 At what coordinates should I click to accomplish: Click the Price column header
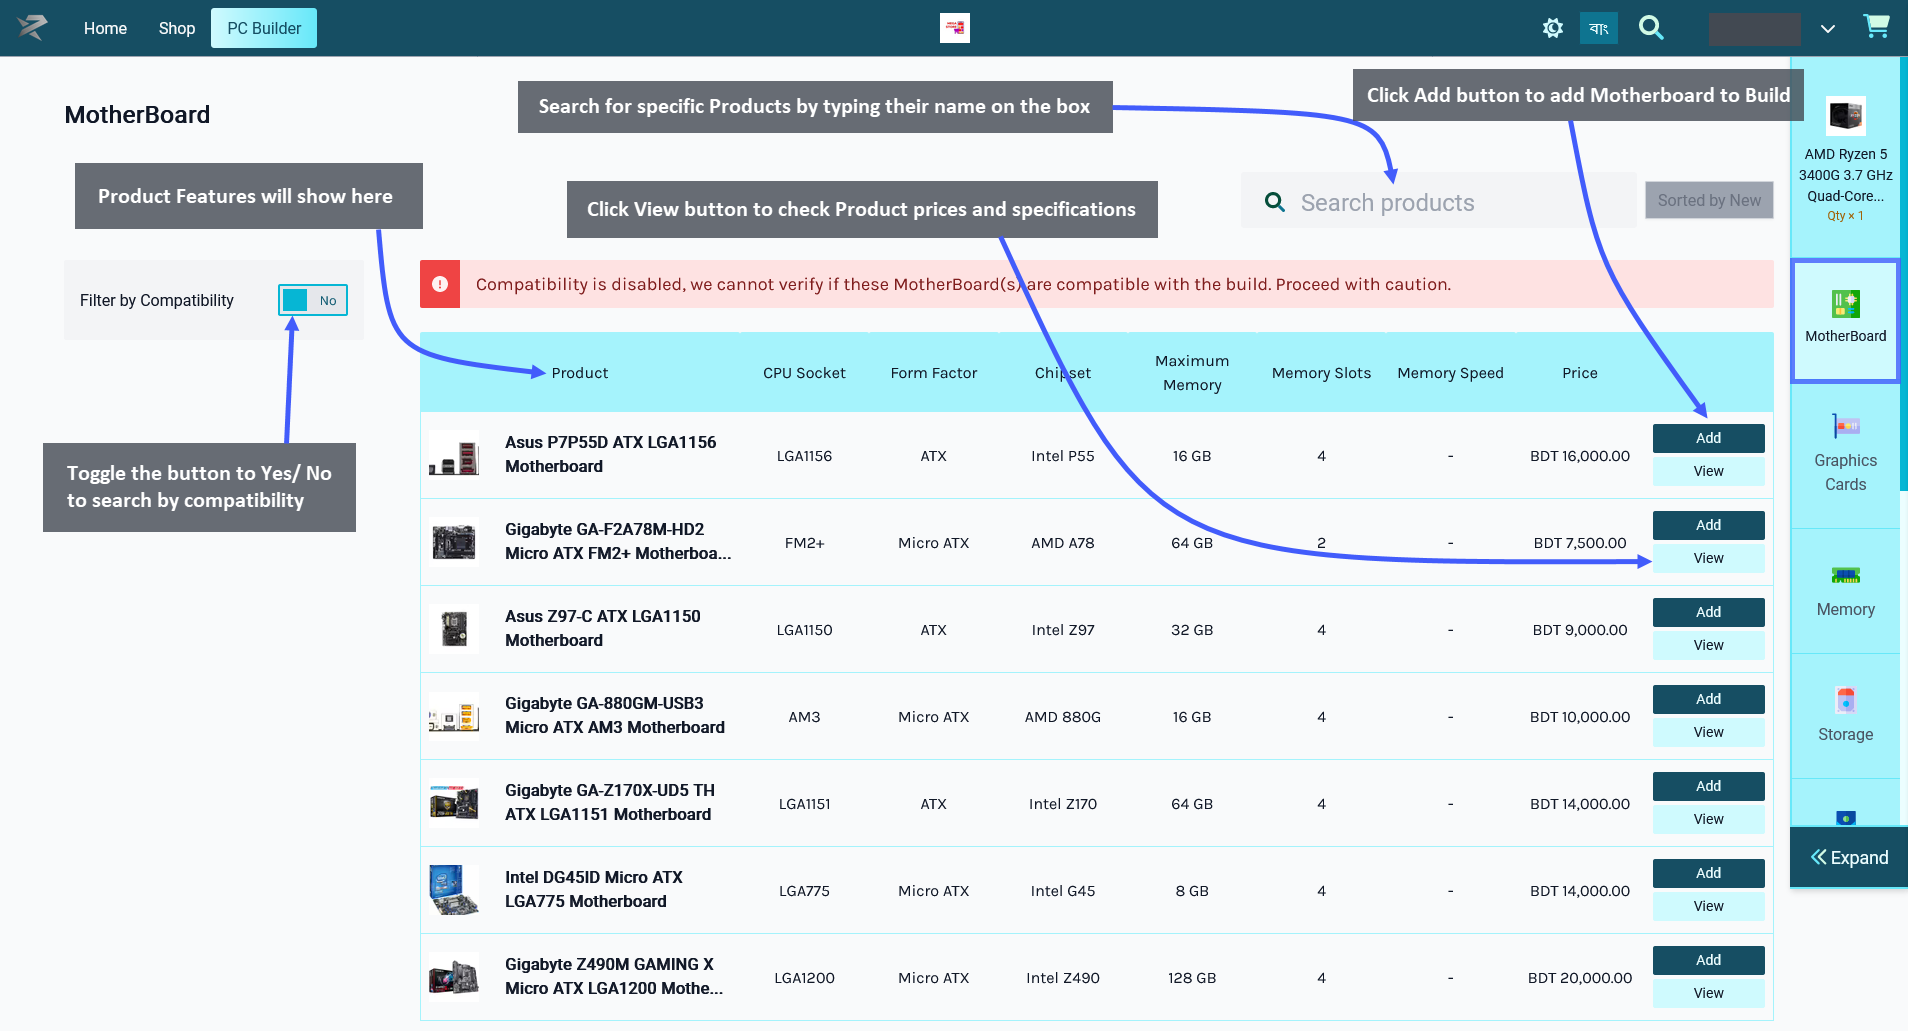tap(1580, 373)
